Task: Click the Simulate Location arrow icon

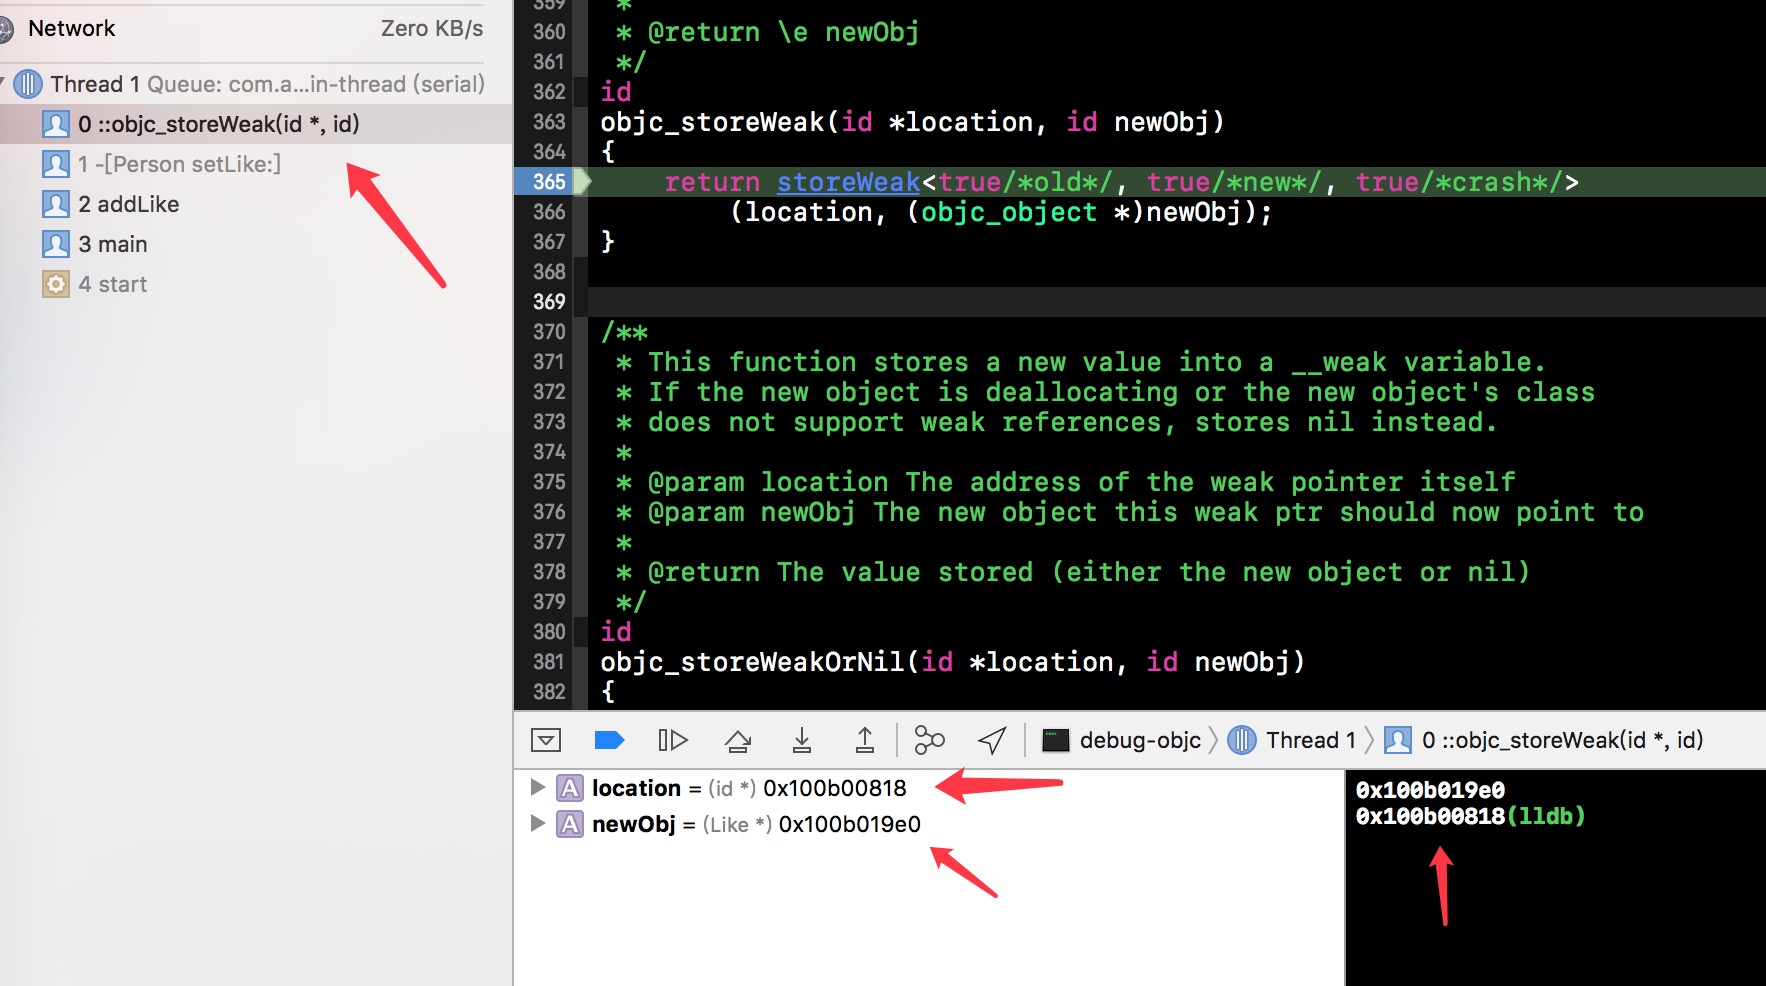Action: [992, 740]
